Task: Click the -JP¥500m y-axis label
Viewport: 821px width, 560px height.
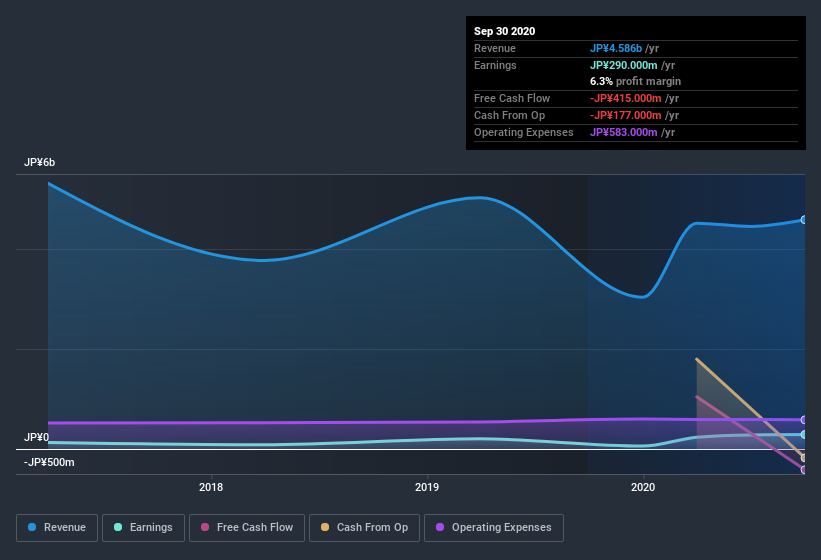Action: tap(49, 462)
